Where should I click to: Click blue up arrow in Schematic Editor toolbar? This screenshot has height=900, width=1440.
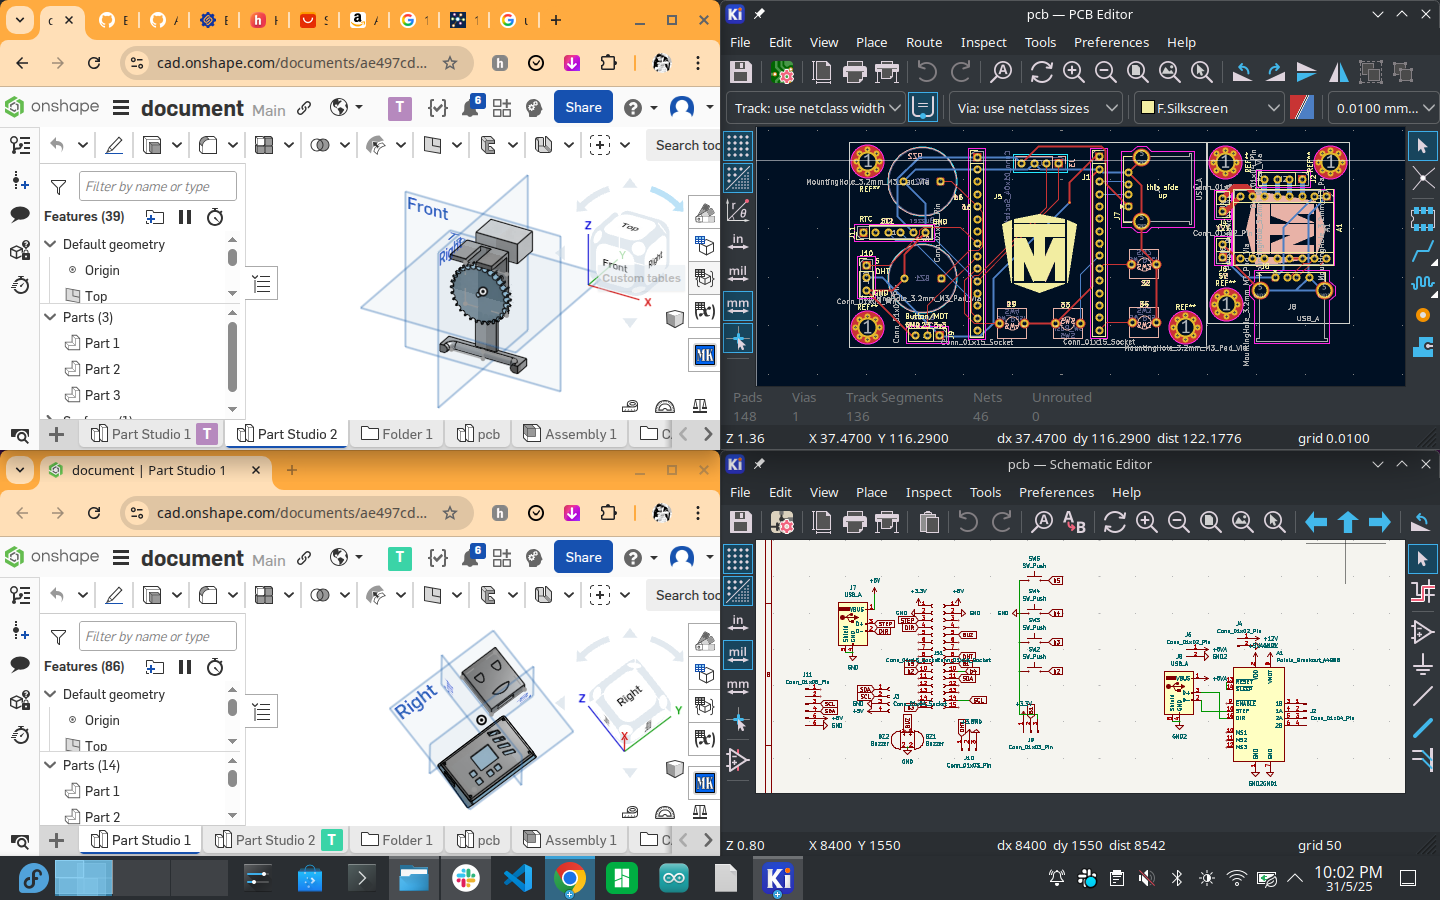pos(1348,522)
